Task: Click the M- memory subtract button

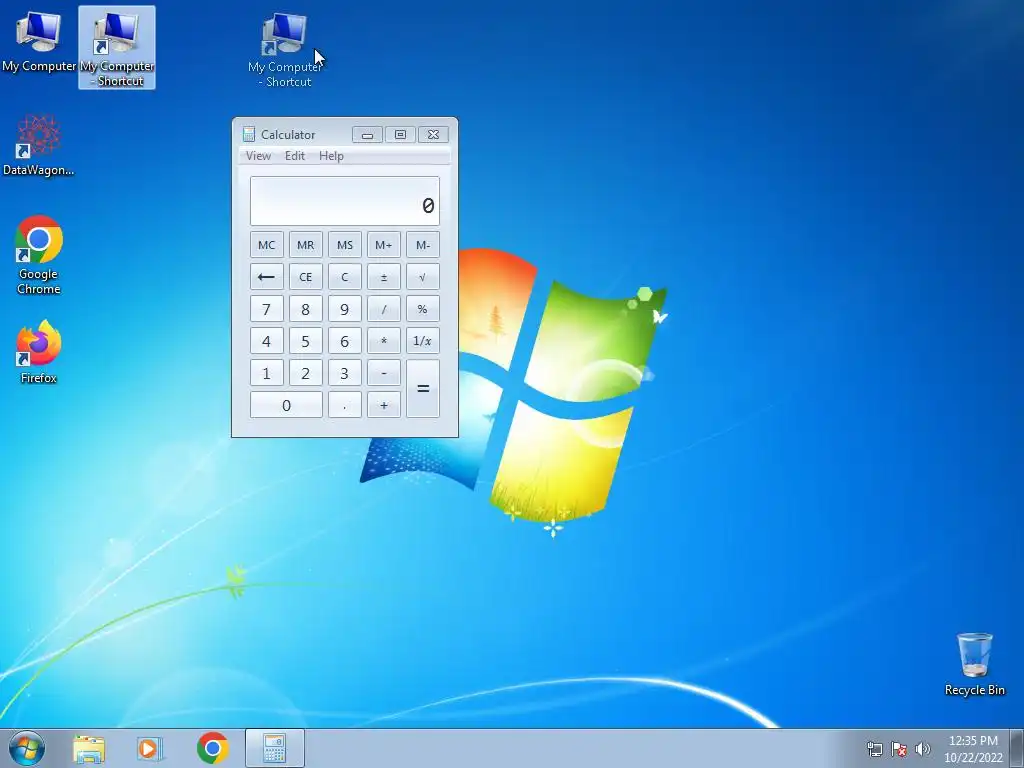Action: coord(423,245)
